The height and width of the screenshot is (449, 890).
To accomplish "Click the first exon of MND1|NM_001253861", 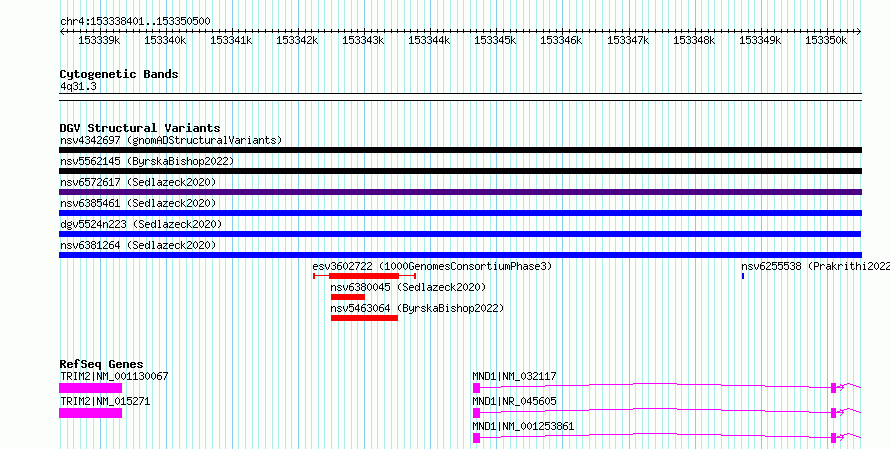I will click(476, 438).
